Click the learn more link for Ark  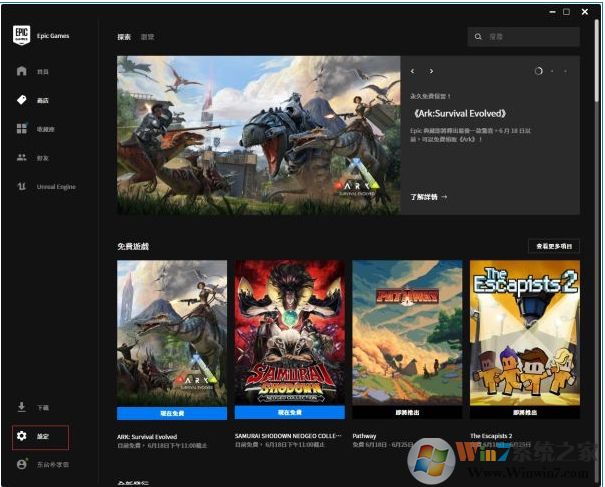(x=429, y=197)
